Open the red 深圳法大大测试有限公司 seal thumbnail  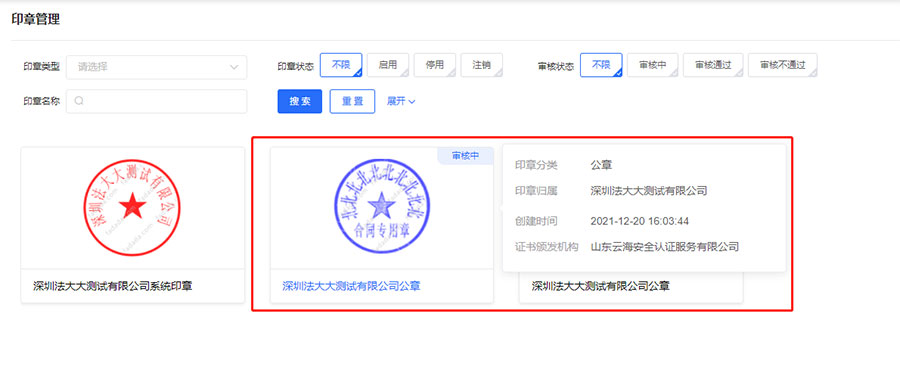pos(132,207)
